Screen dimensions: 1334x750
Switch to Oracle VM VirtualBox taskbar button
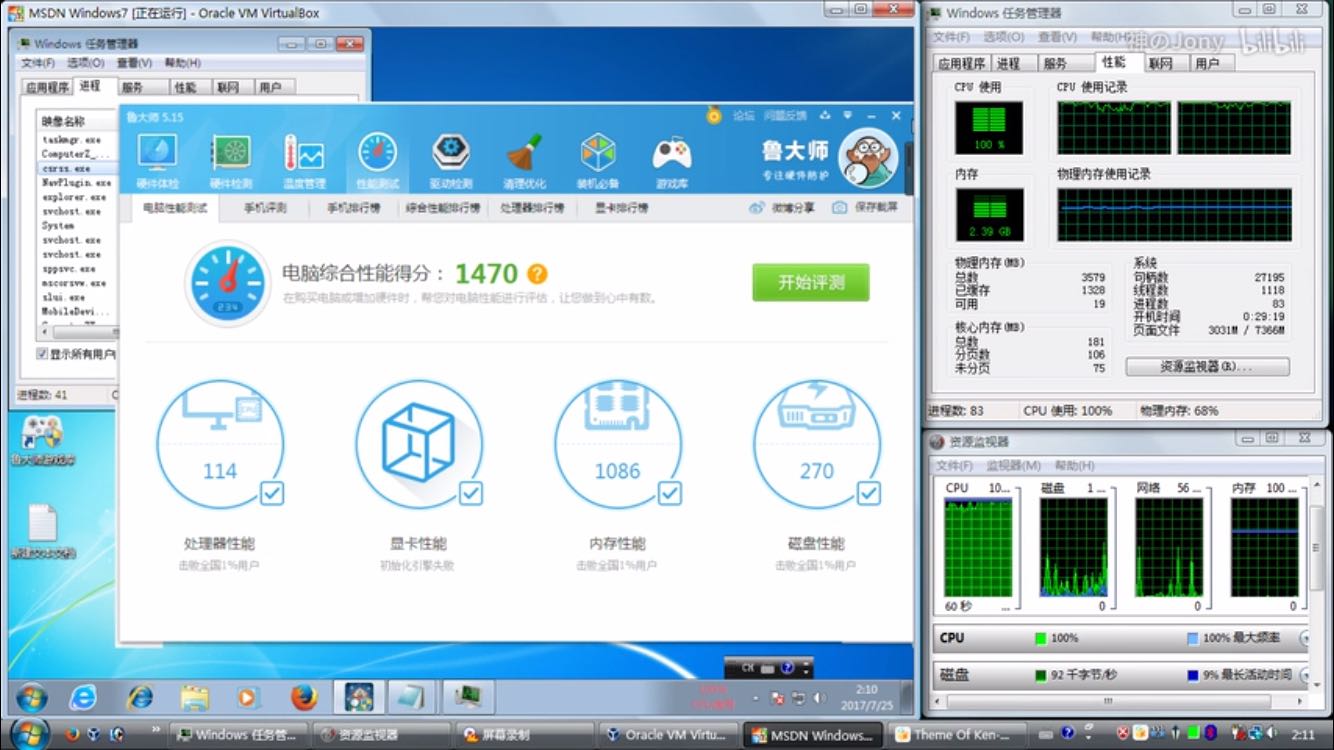coord(670,734)
